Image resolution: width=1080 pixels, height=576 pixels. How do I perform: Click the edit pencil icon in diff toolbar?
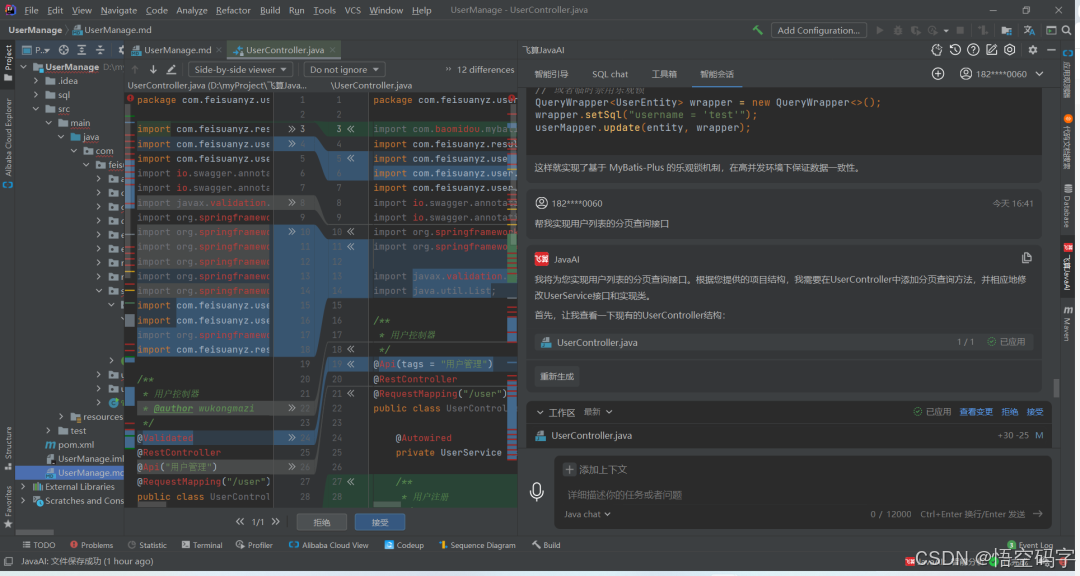172,70
